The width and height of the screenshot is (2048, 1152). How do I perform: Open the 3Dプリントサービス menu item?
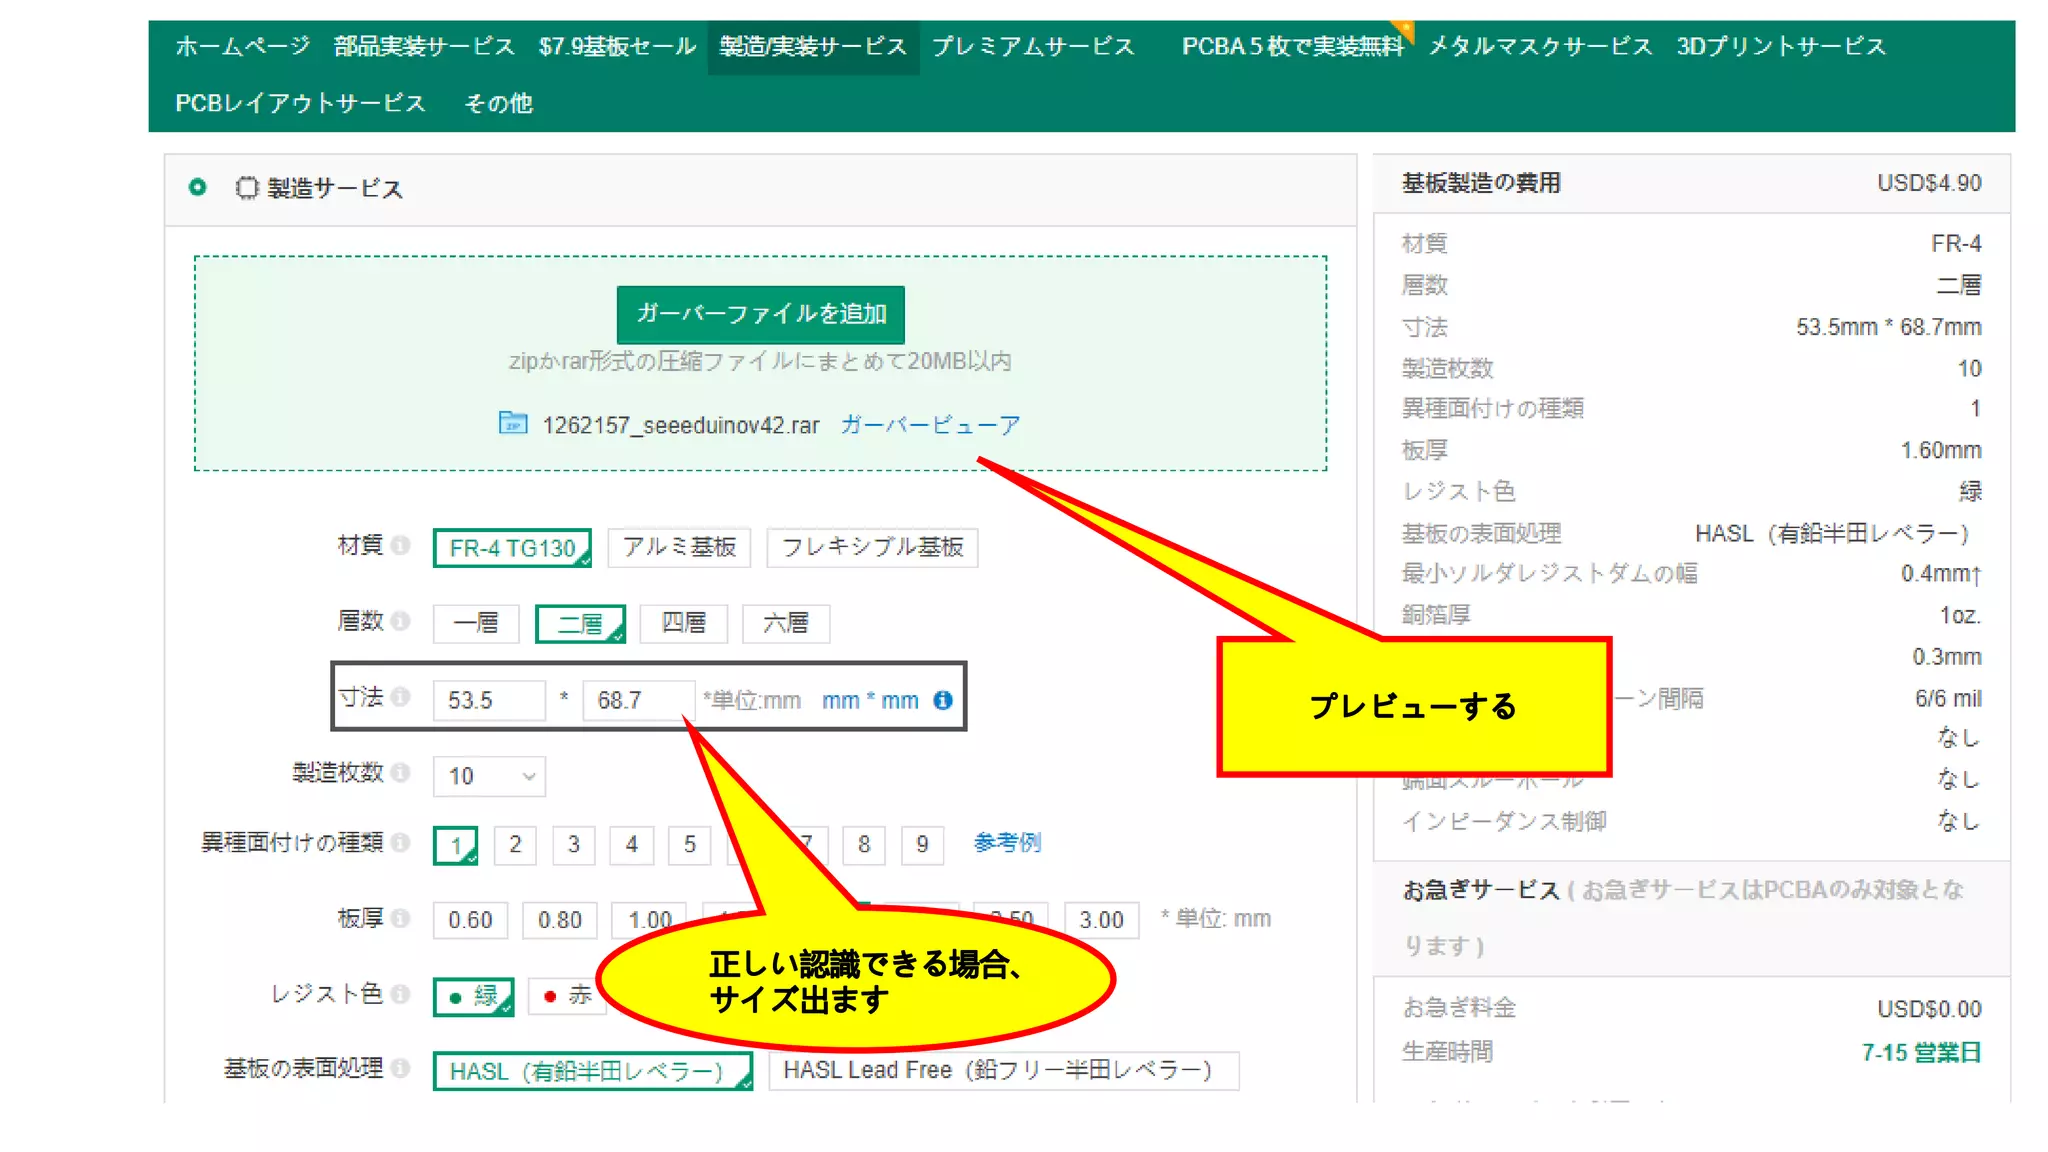pos(1780,46)
